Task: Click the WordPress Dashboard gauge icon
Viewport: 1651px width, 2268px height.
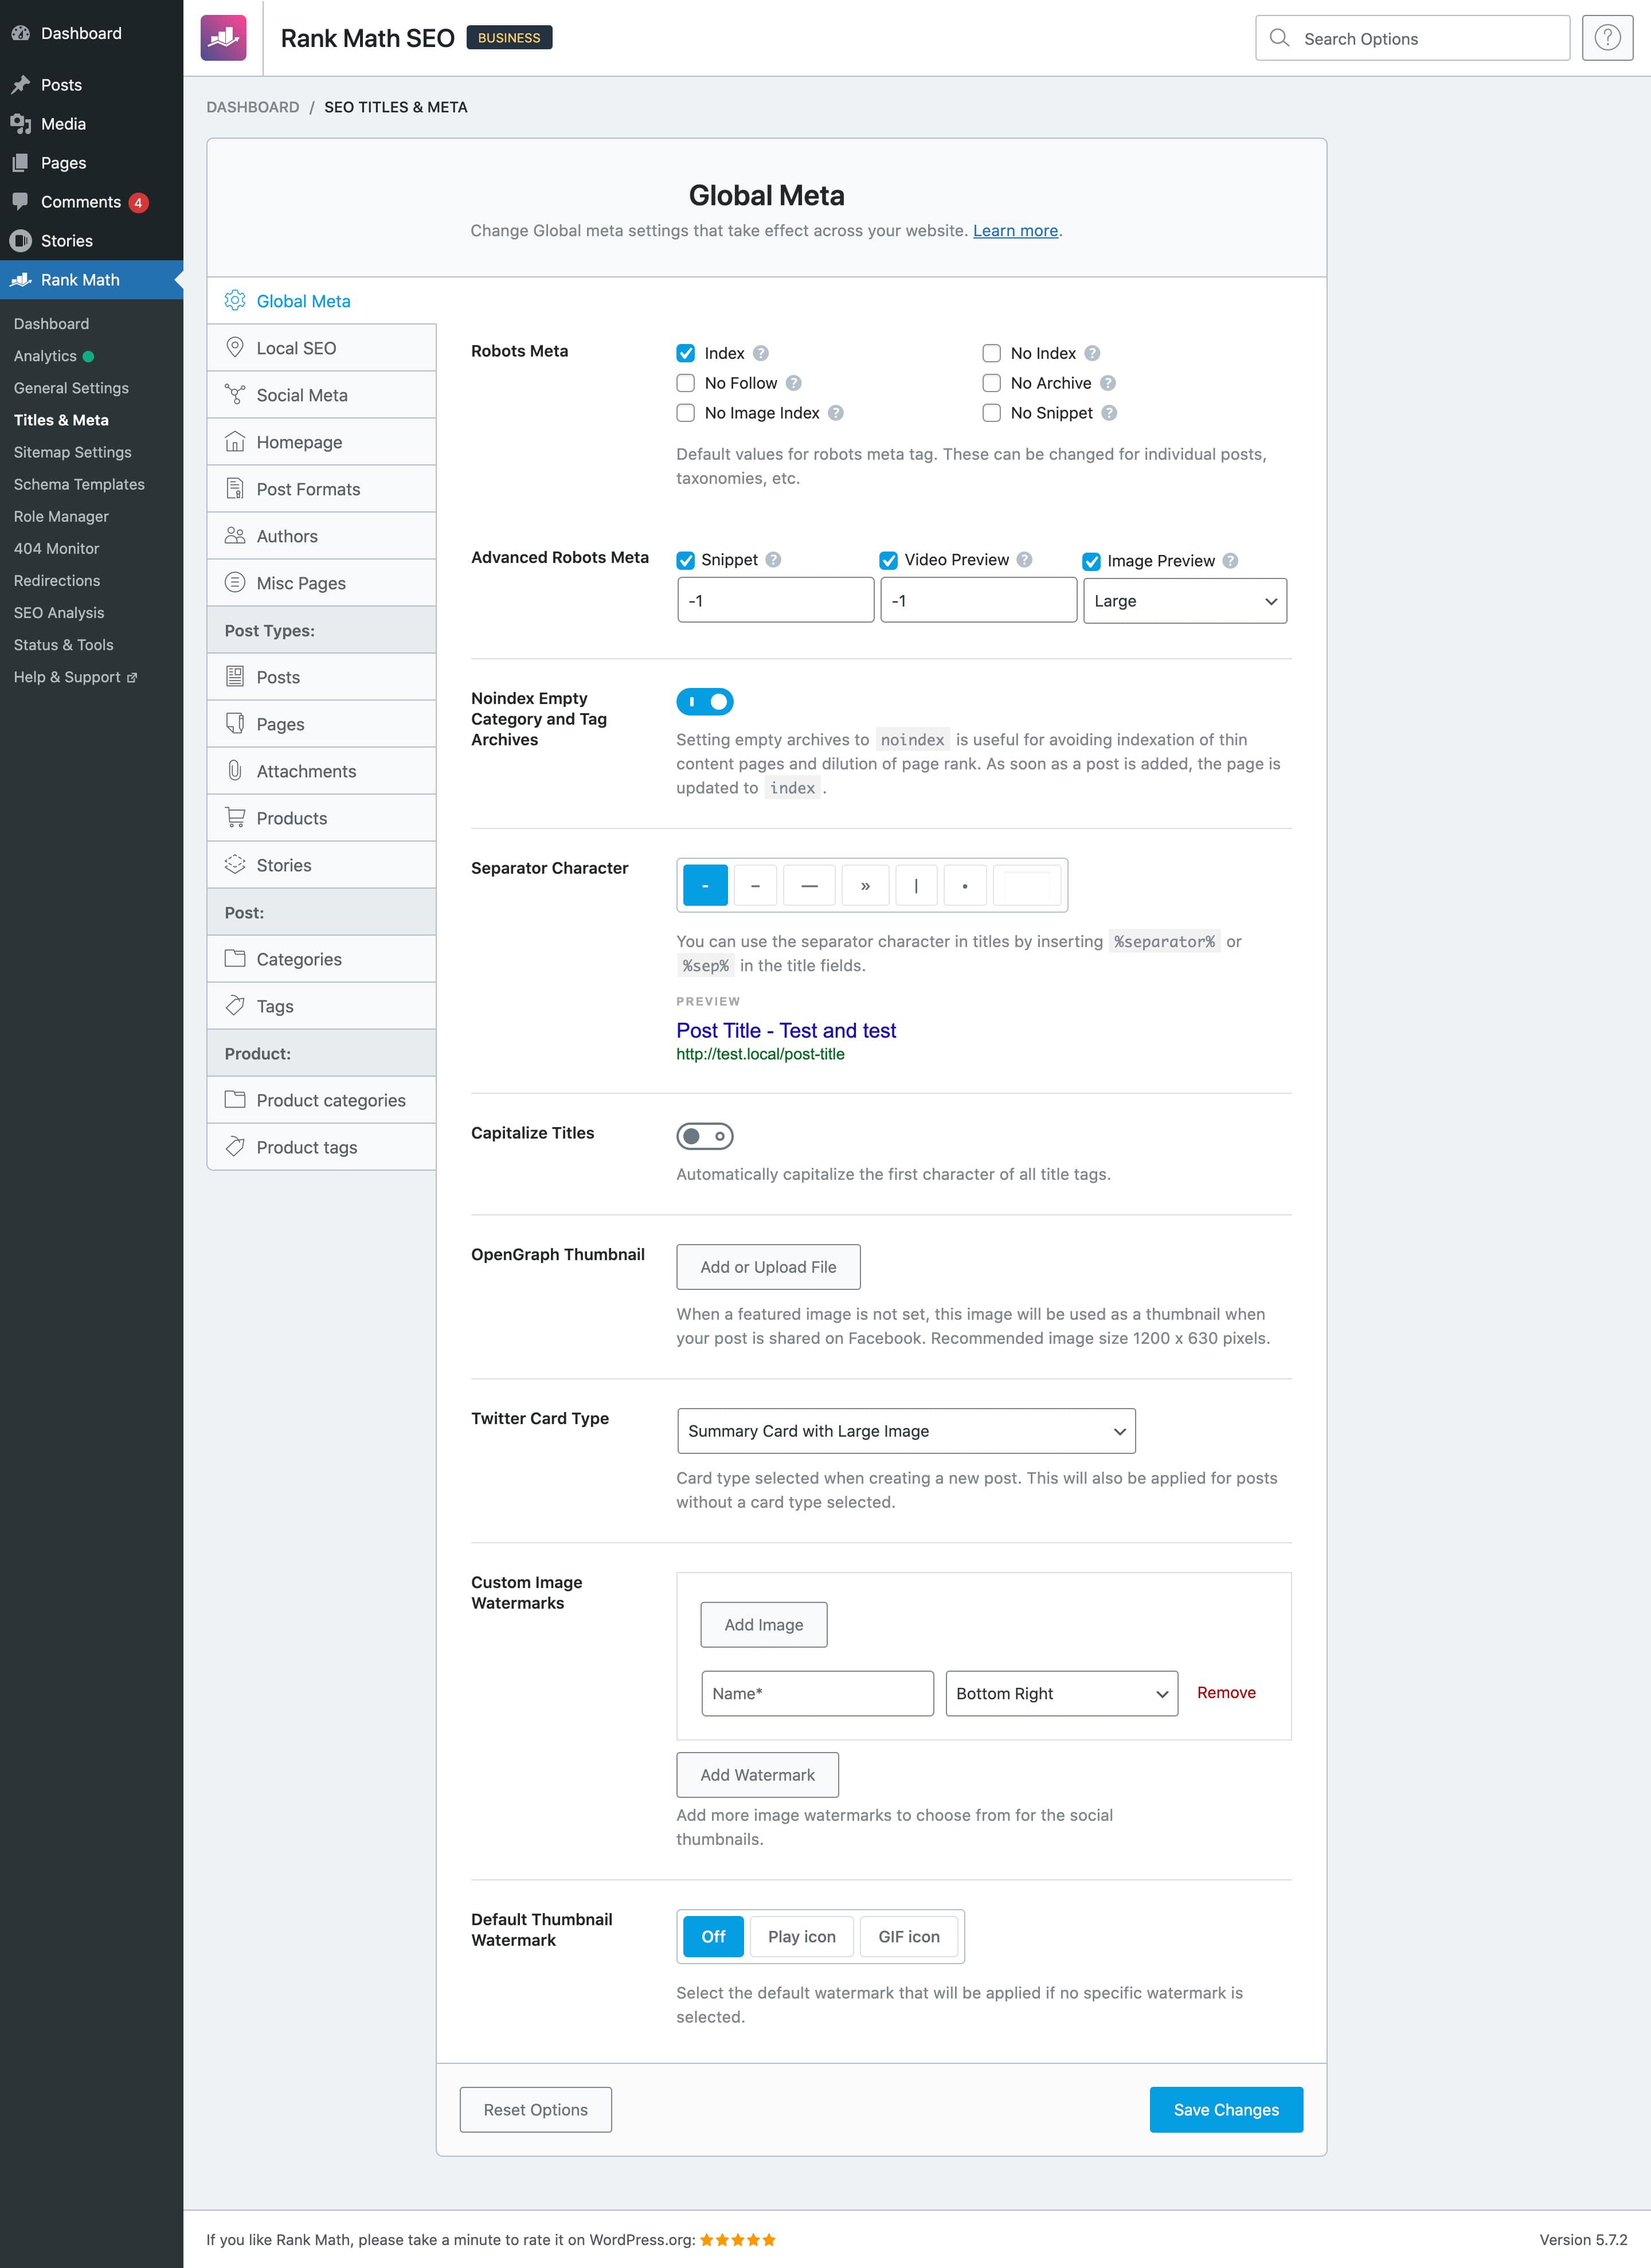Action: click(x=20, y=33)
